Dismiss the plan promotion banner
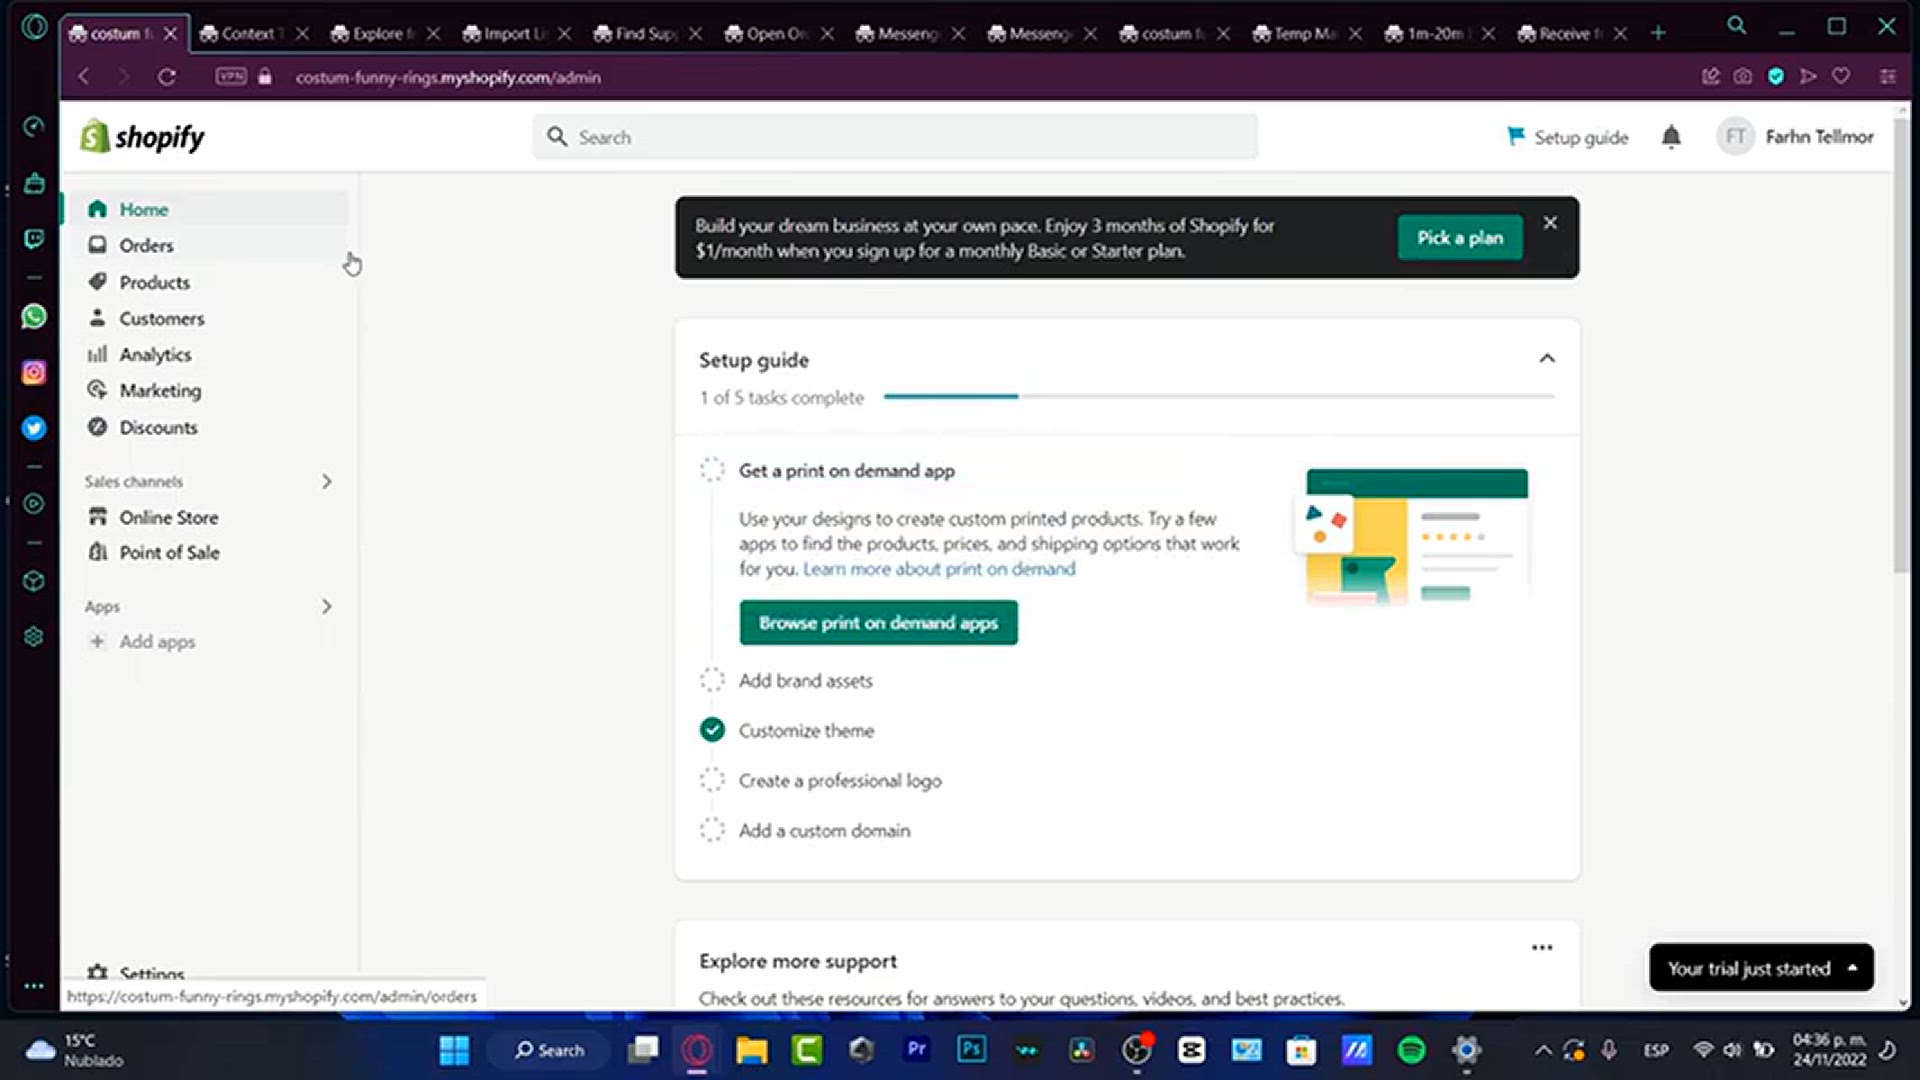The image size is (1920, 1080). coord(1550,223)
